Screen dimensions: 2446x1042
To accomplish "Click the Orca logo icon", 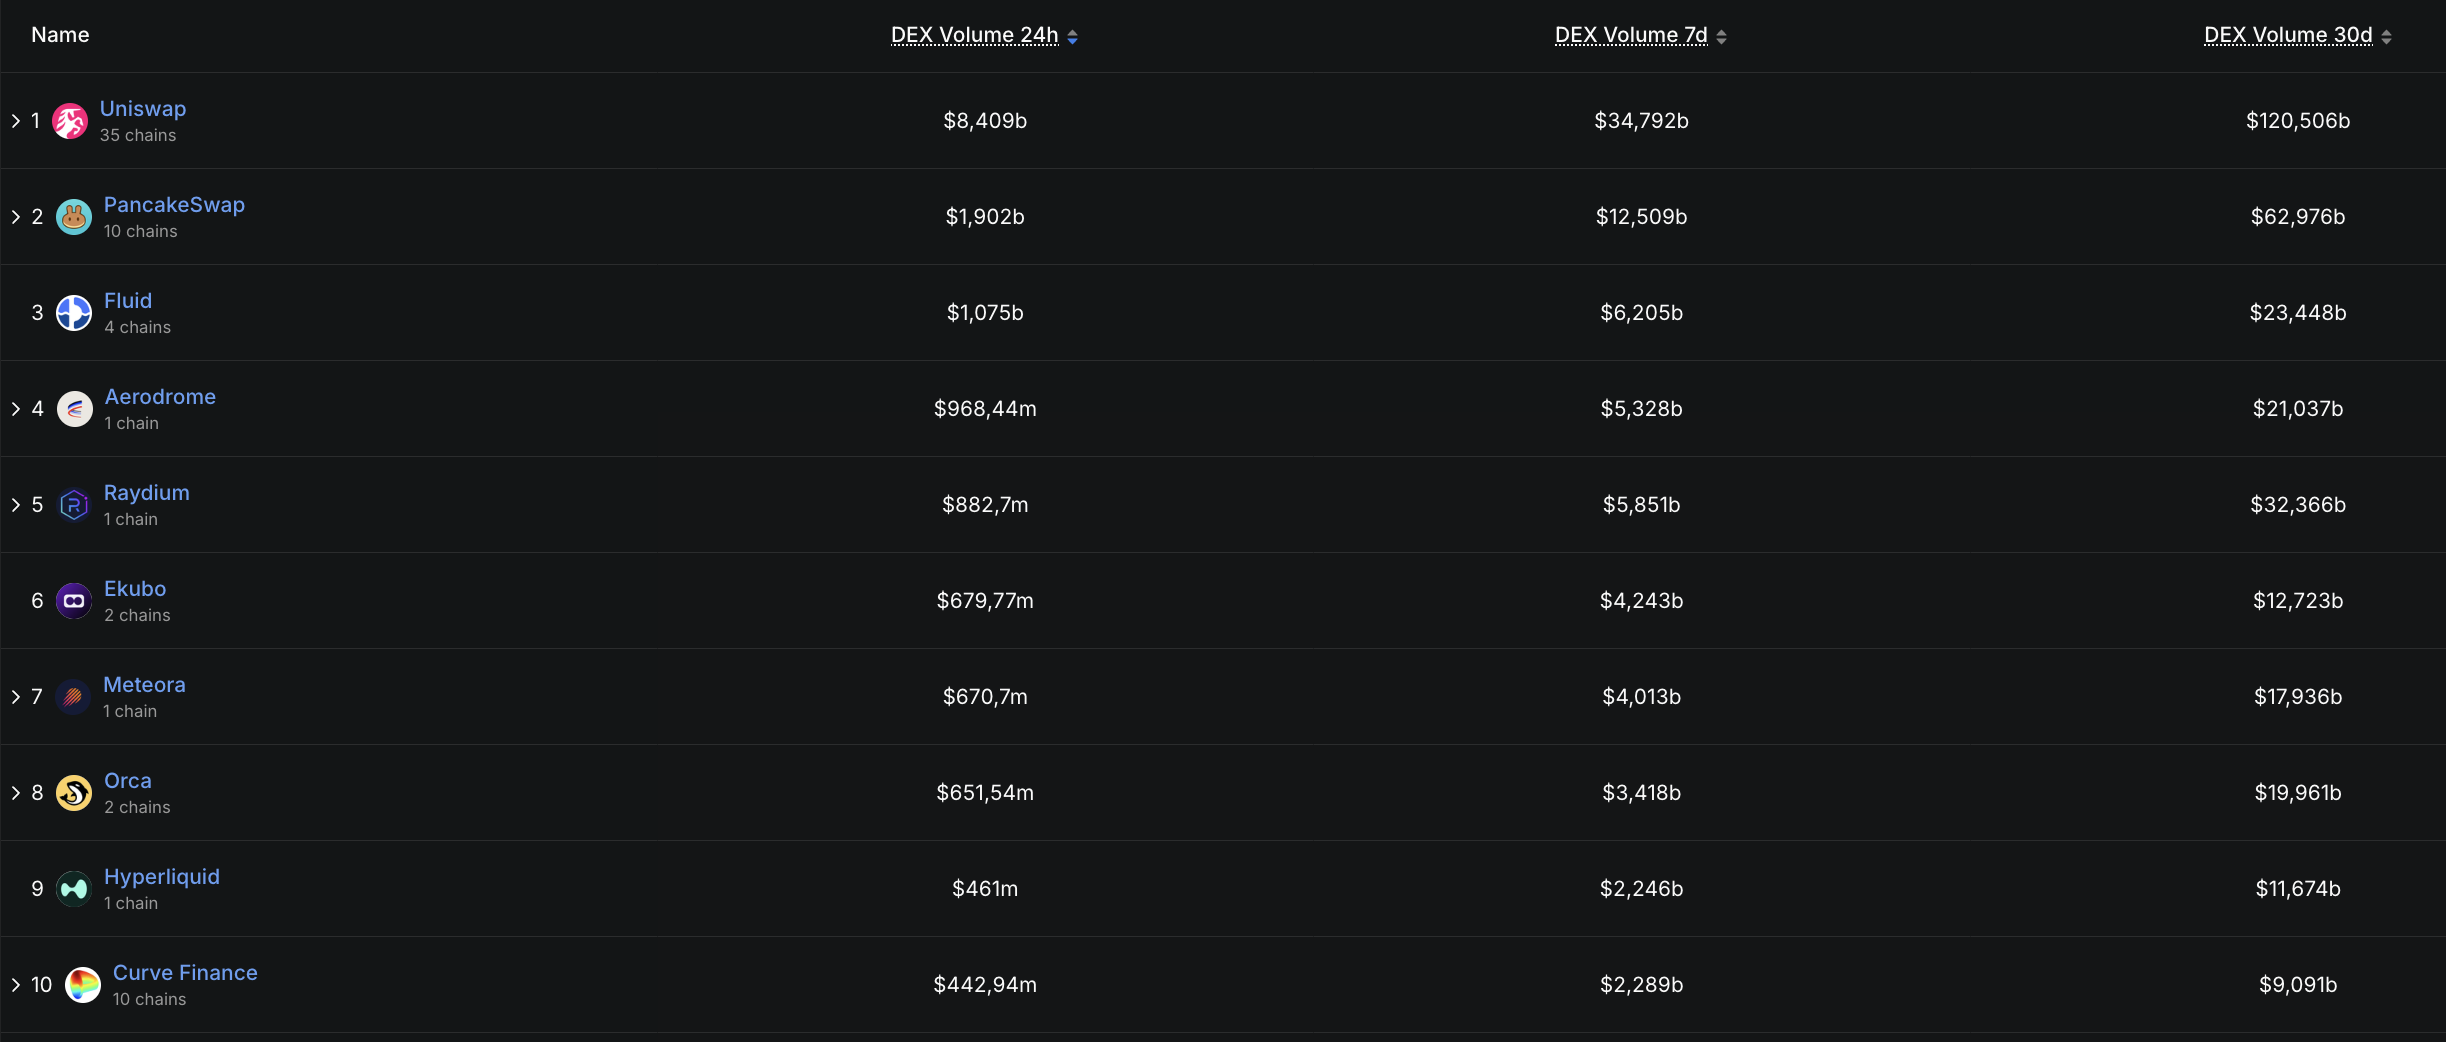I will 74,793.
